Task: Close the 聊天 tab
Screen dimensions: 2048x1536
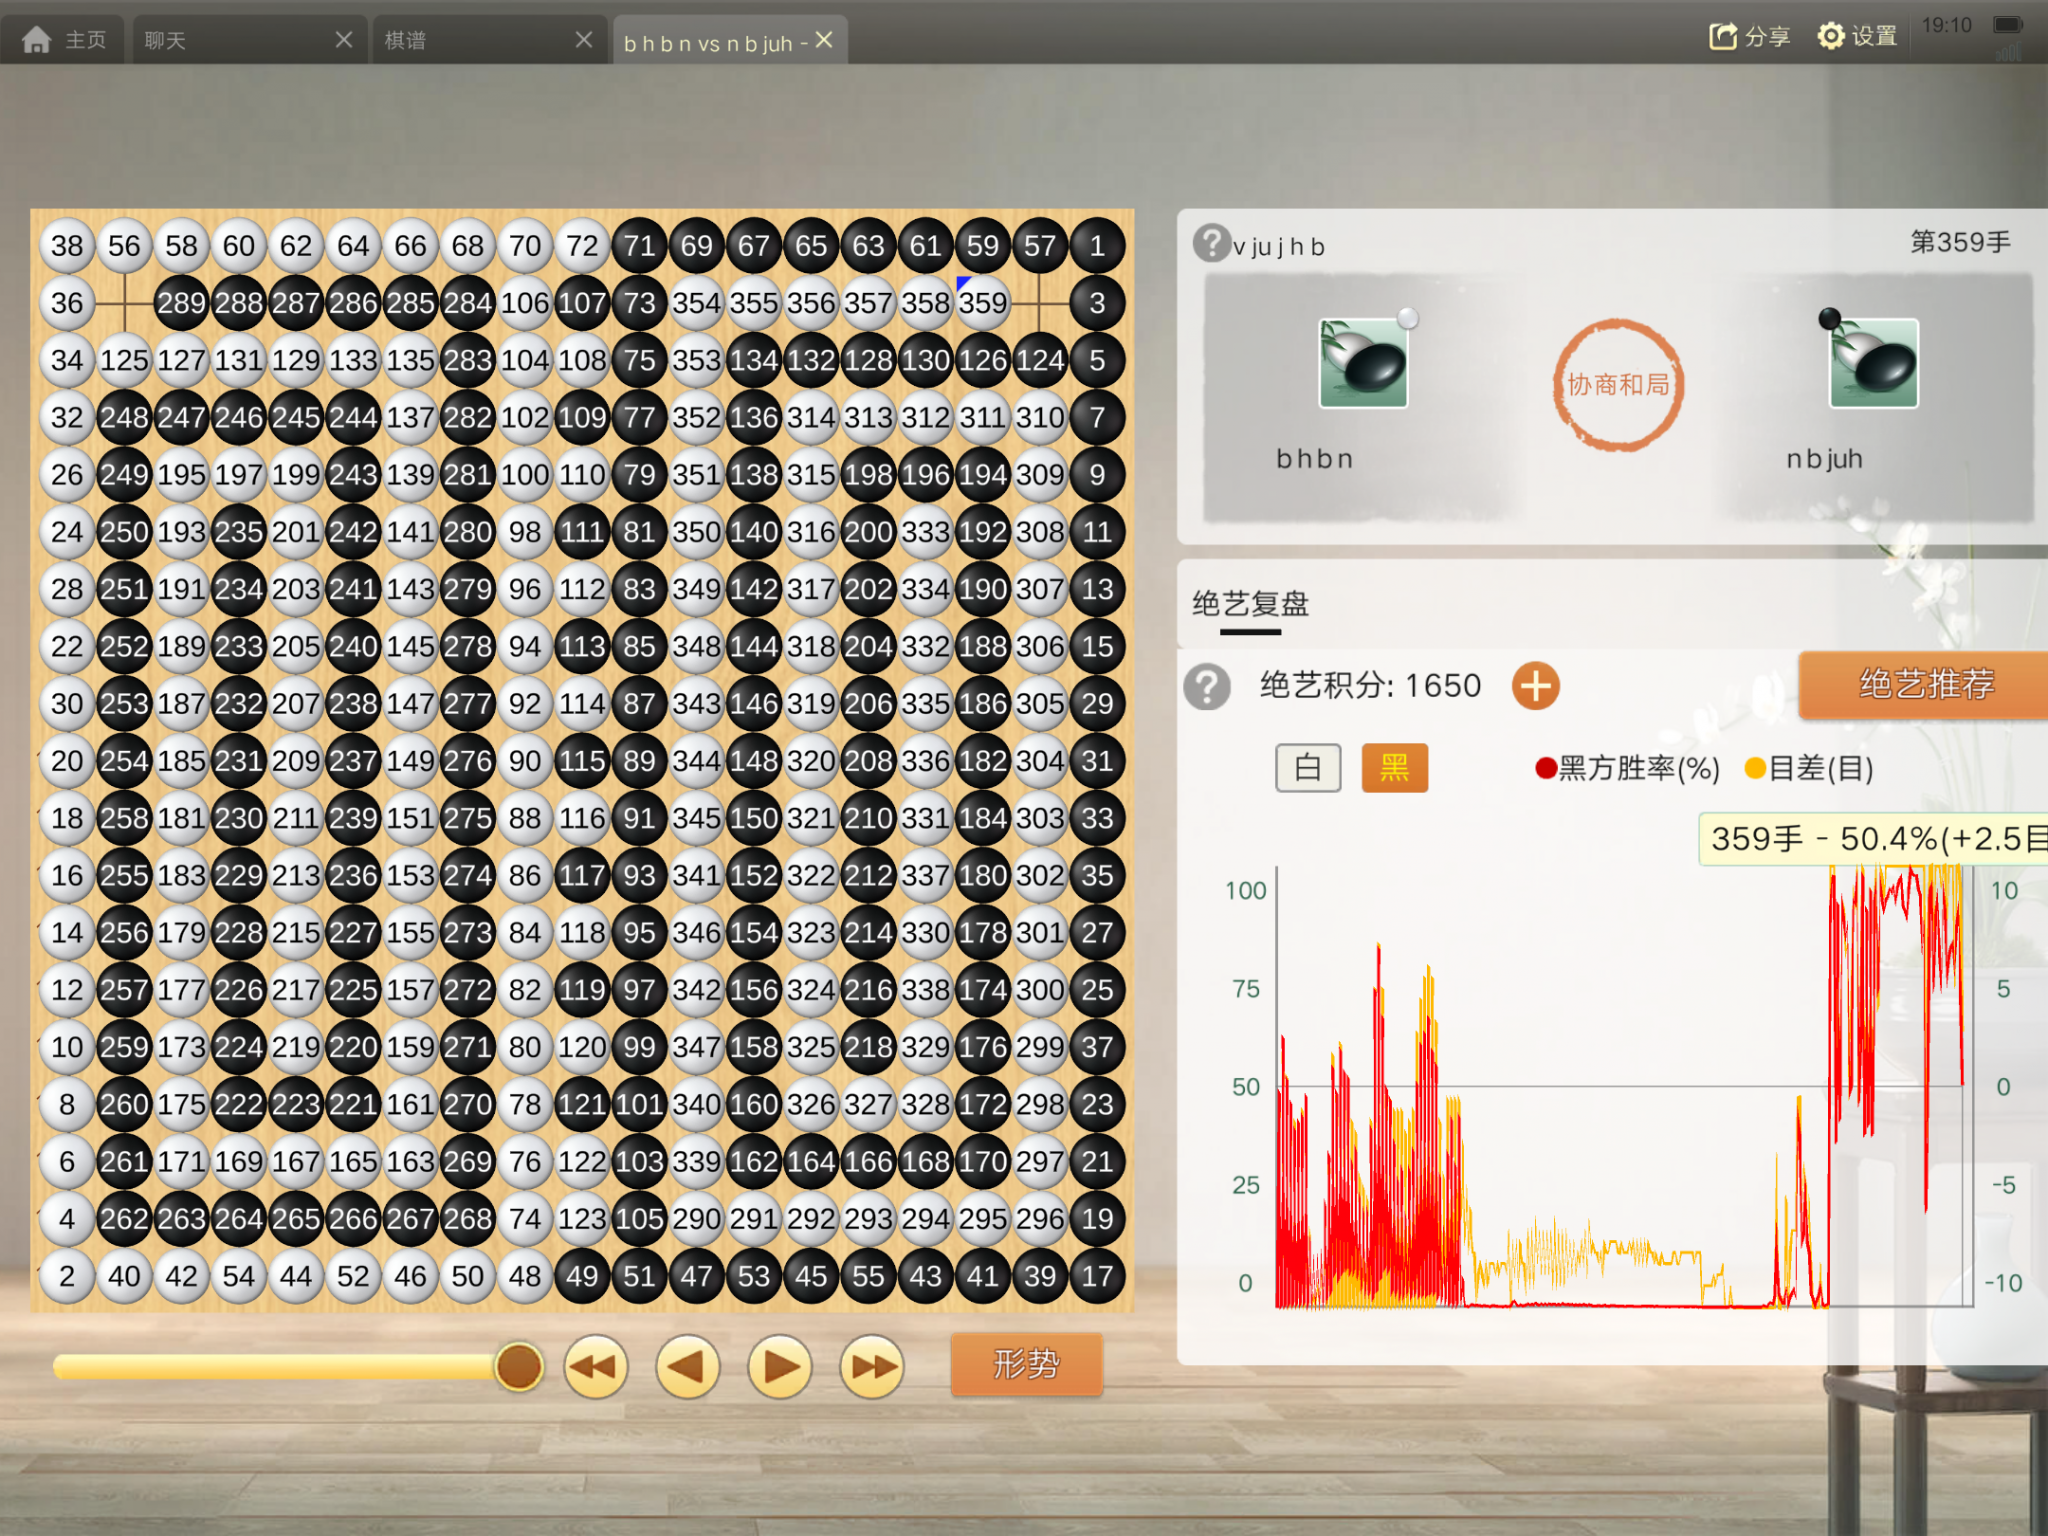Action: pos(343,40)
